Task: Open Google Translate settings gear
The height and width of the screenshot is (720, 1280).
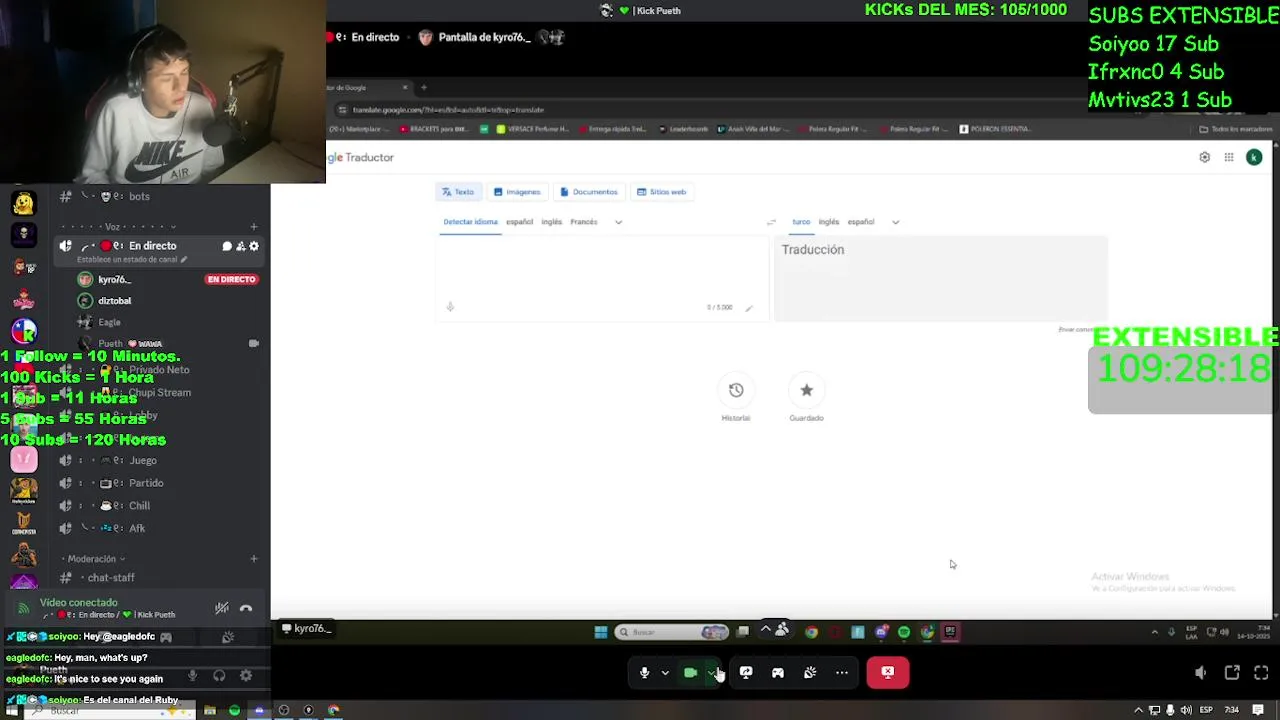Action: click(1204, 157)
